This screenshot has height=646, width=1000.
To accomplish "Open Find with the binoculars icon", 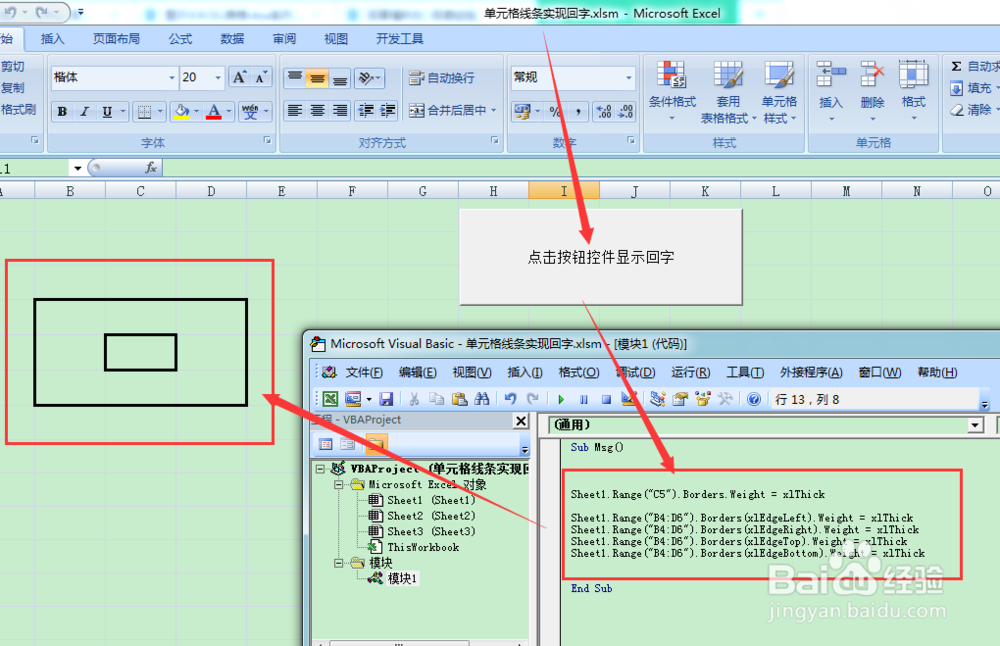I will pos(482,399).
